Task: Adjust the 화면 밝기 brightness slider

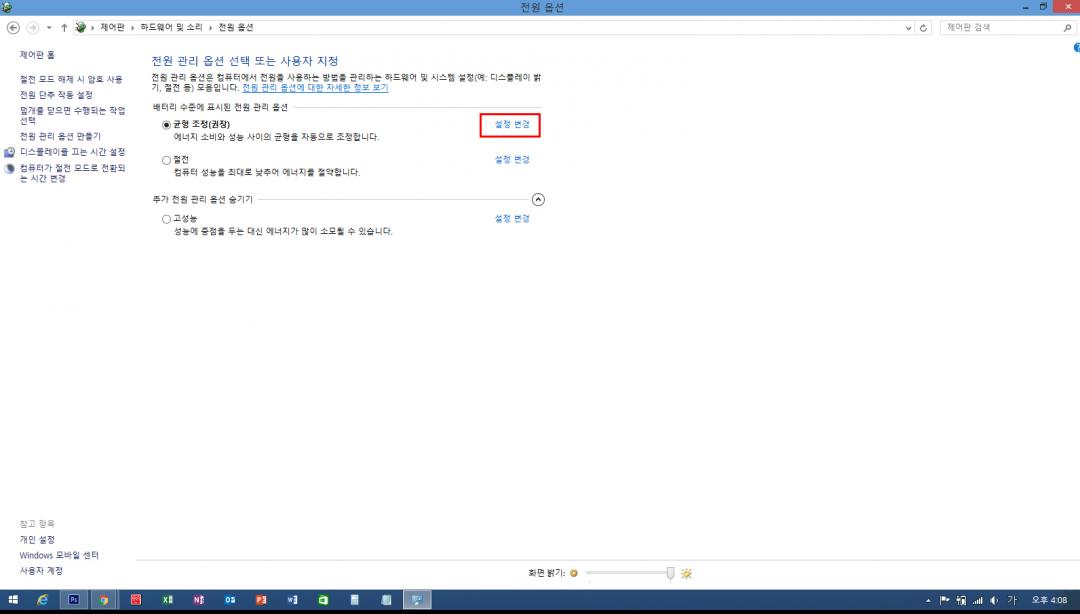Action: click(670, 573)
